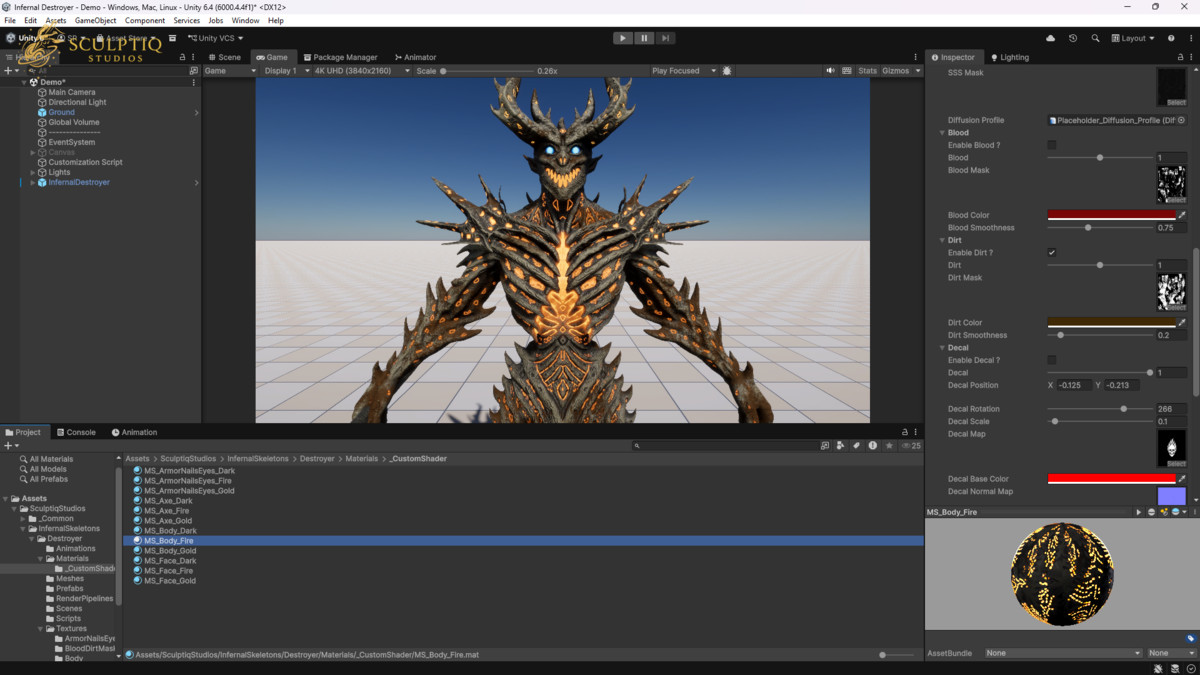Search project by type icon

pyautogui.click(x=840, y=446)
